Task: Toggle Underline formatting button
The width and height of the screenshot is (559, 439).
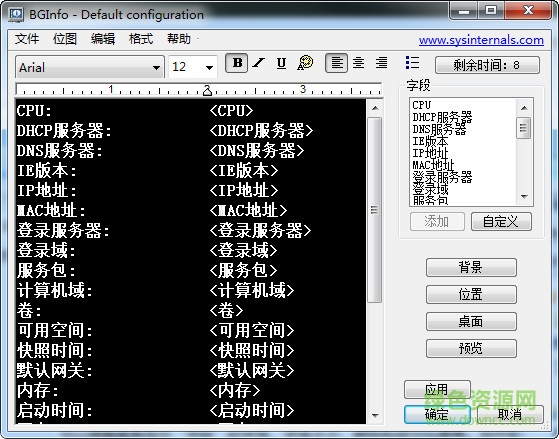Action: [281, 63]
